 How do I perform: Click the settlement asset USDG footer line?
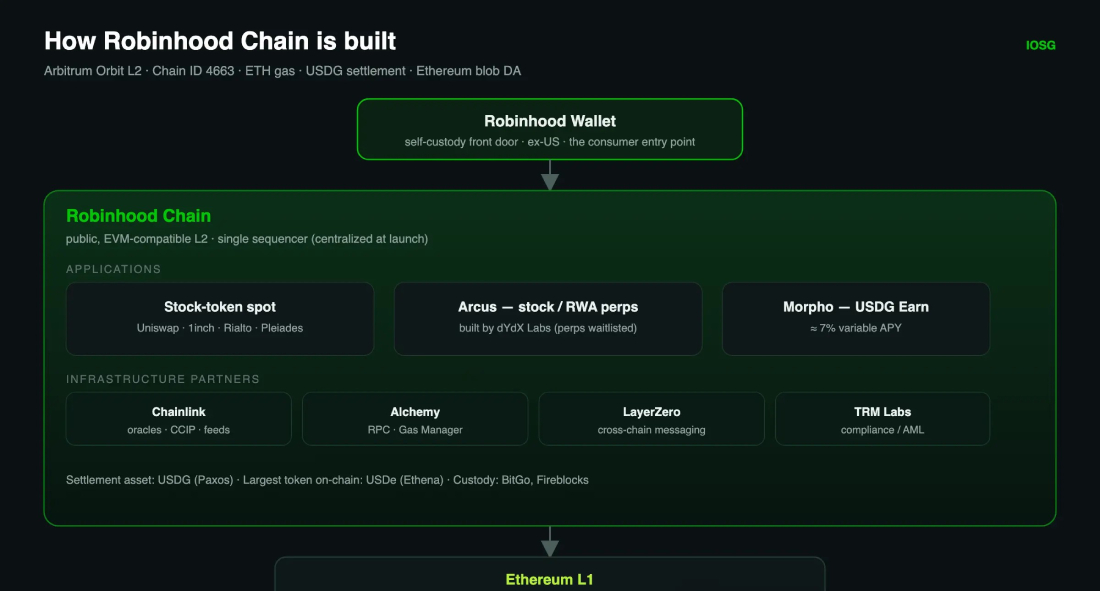(327, 480)
